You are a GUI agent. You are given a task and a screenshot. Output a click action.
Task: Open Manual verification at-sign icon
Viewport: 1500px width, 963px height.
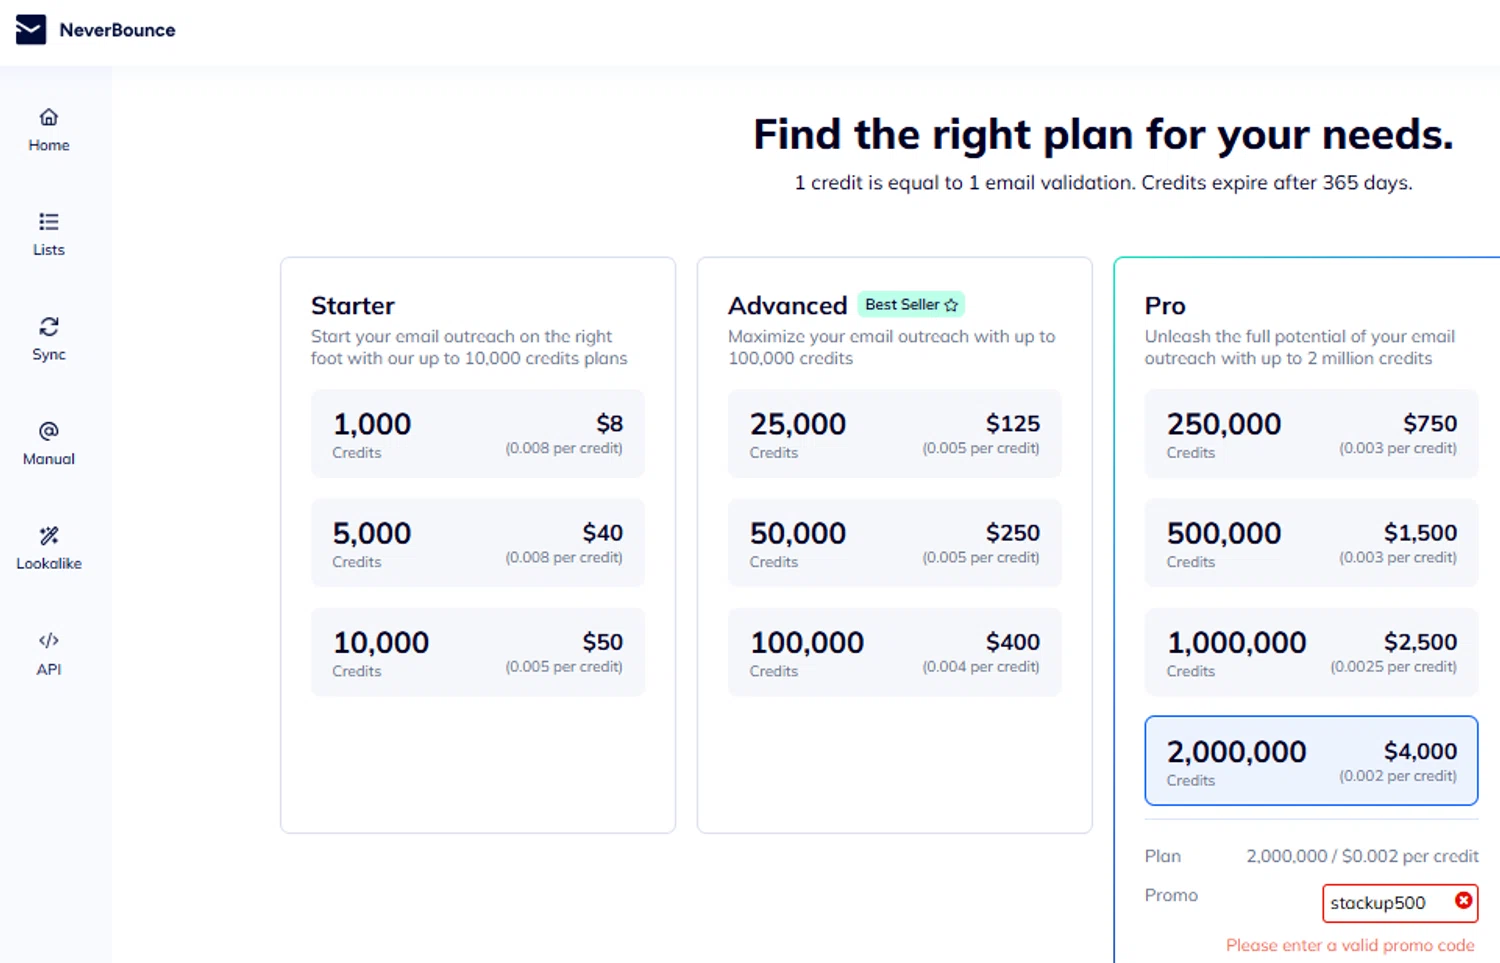tap(48, 431)
